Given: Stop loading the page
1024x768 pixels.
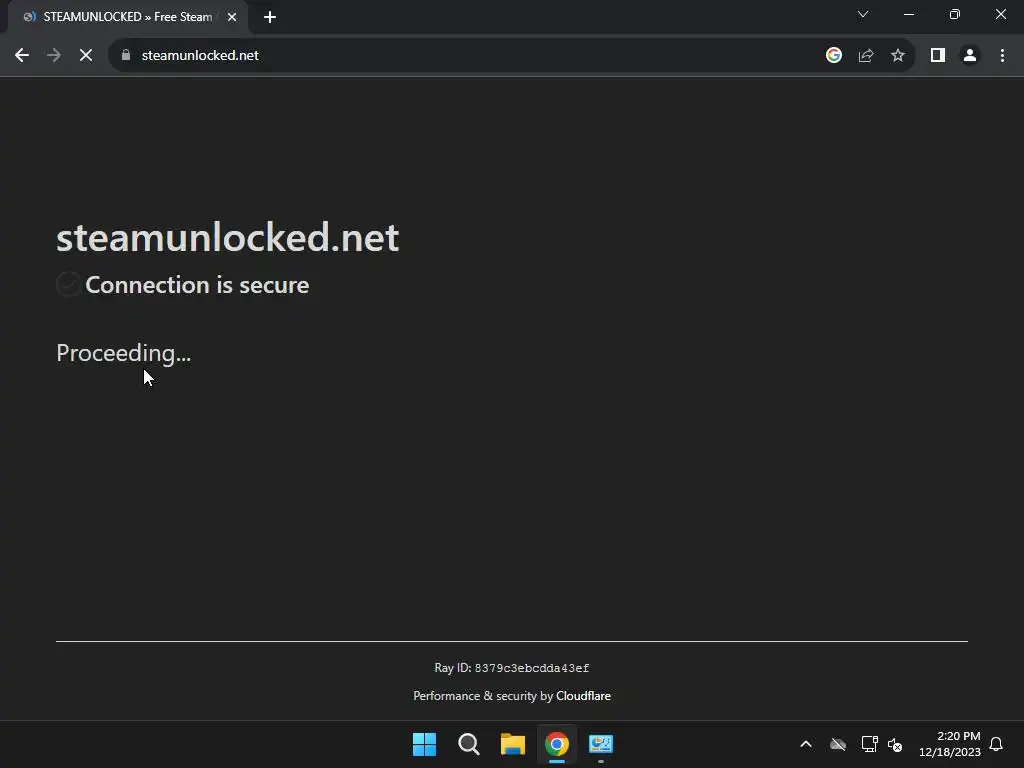Looking at the screenshot, I should click(86, 56).
